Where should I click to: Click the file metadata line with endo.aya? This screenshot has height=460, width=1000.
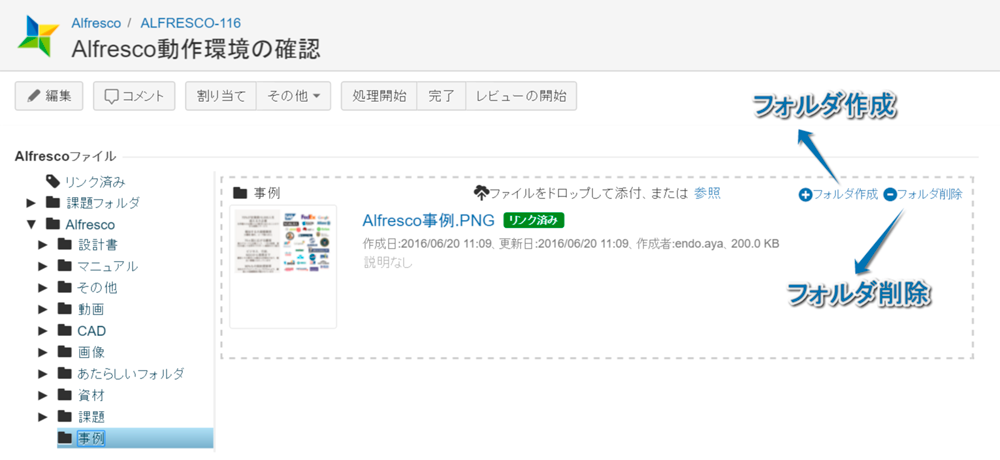tap(571, 244)
